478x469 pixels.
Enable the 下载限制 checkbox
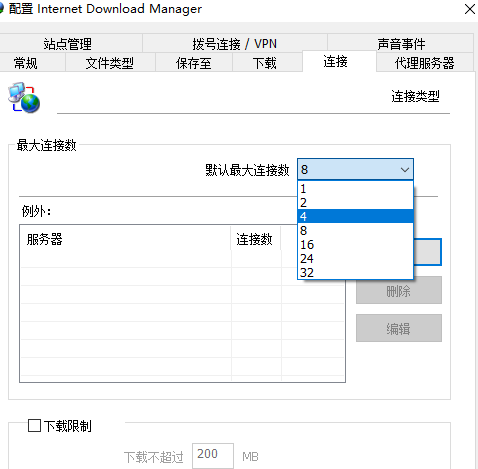click(x=34, y=425)
